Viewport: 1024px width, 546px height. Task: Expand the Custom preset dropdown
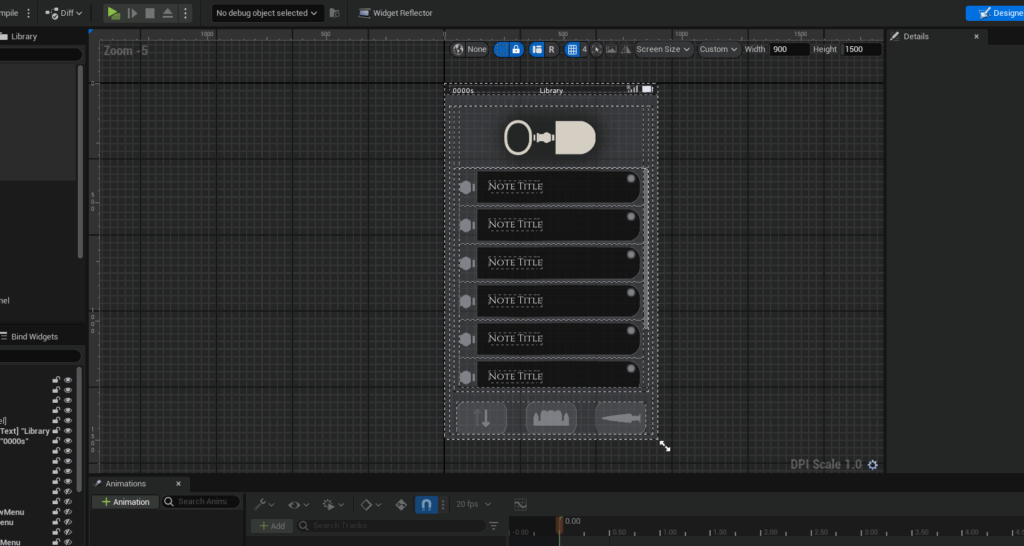(x=718, y=49)
